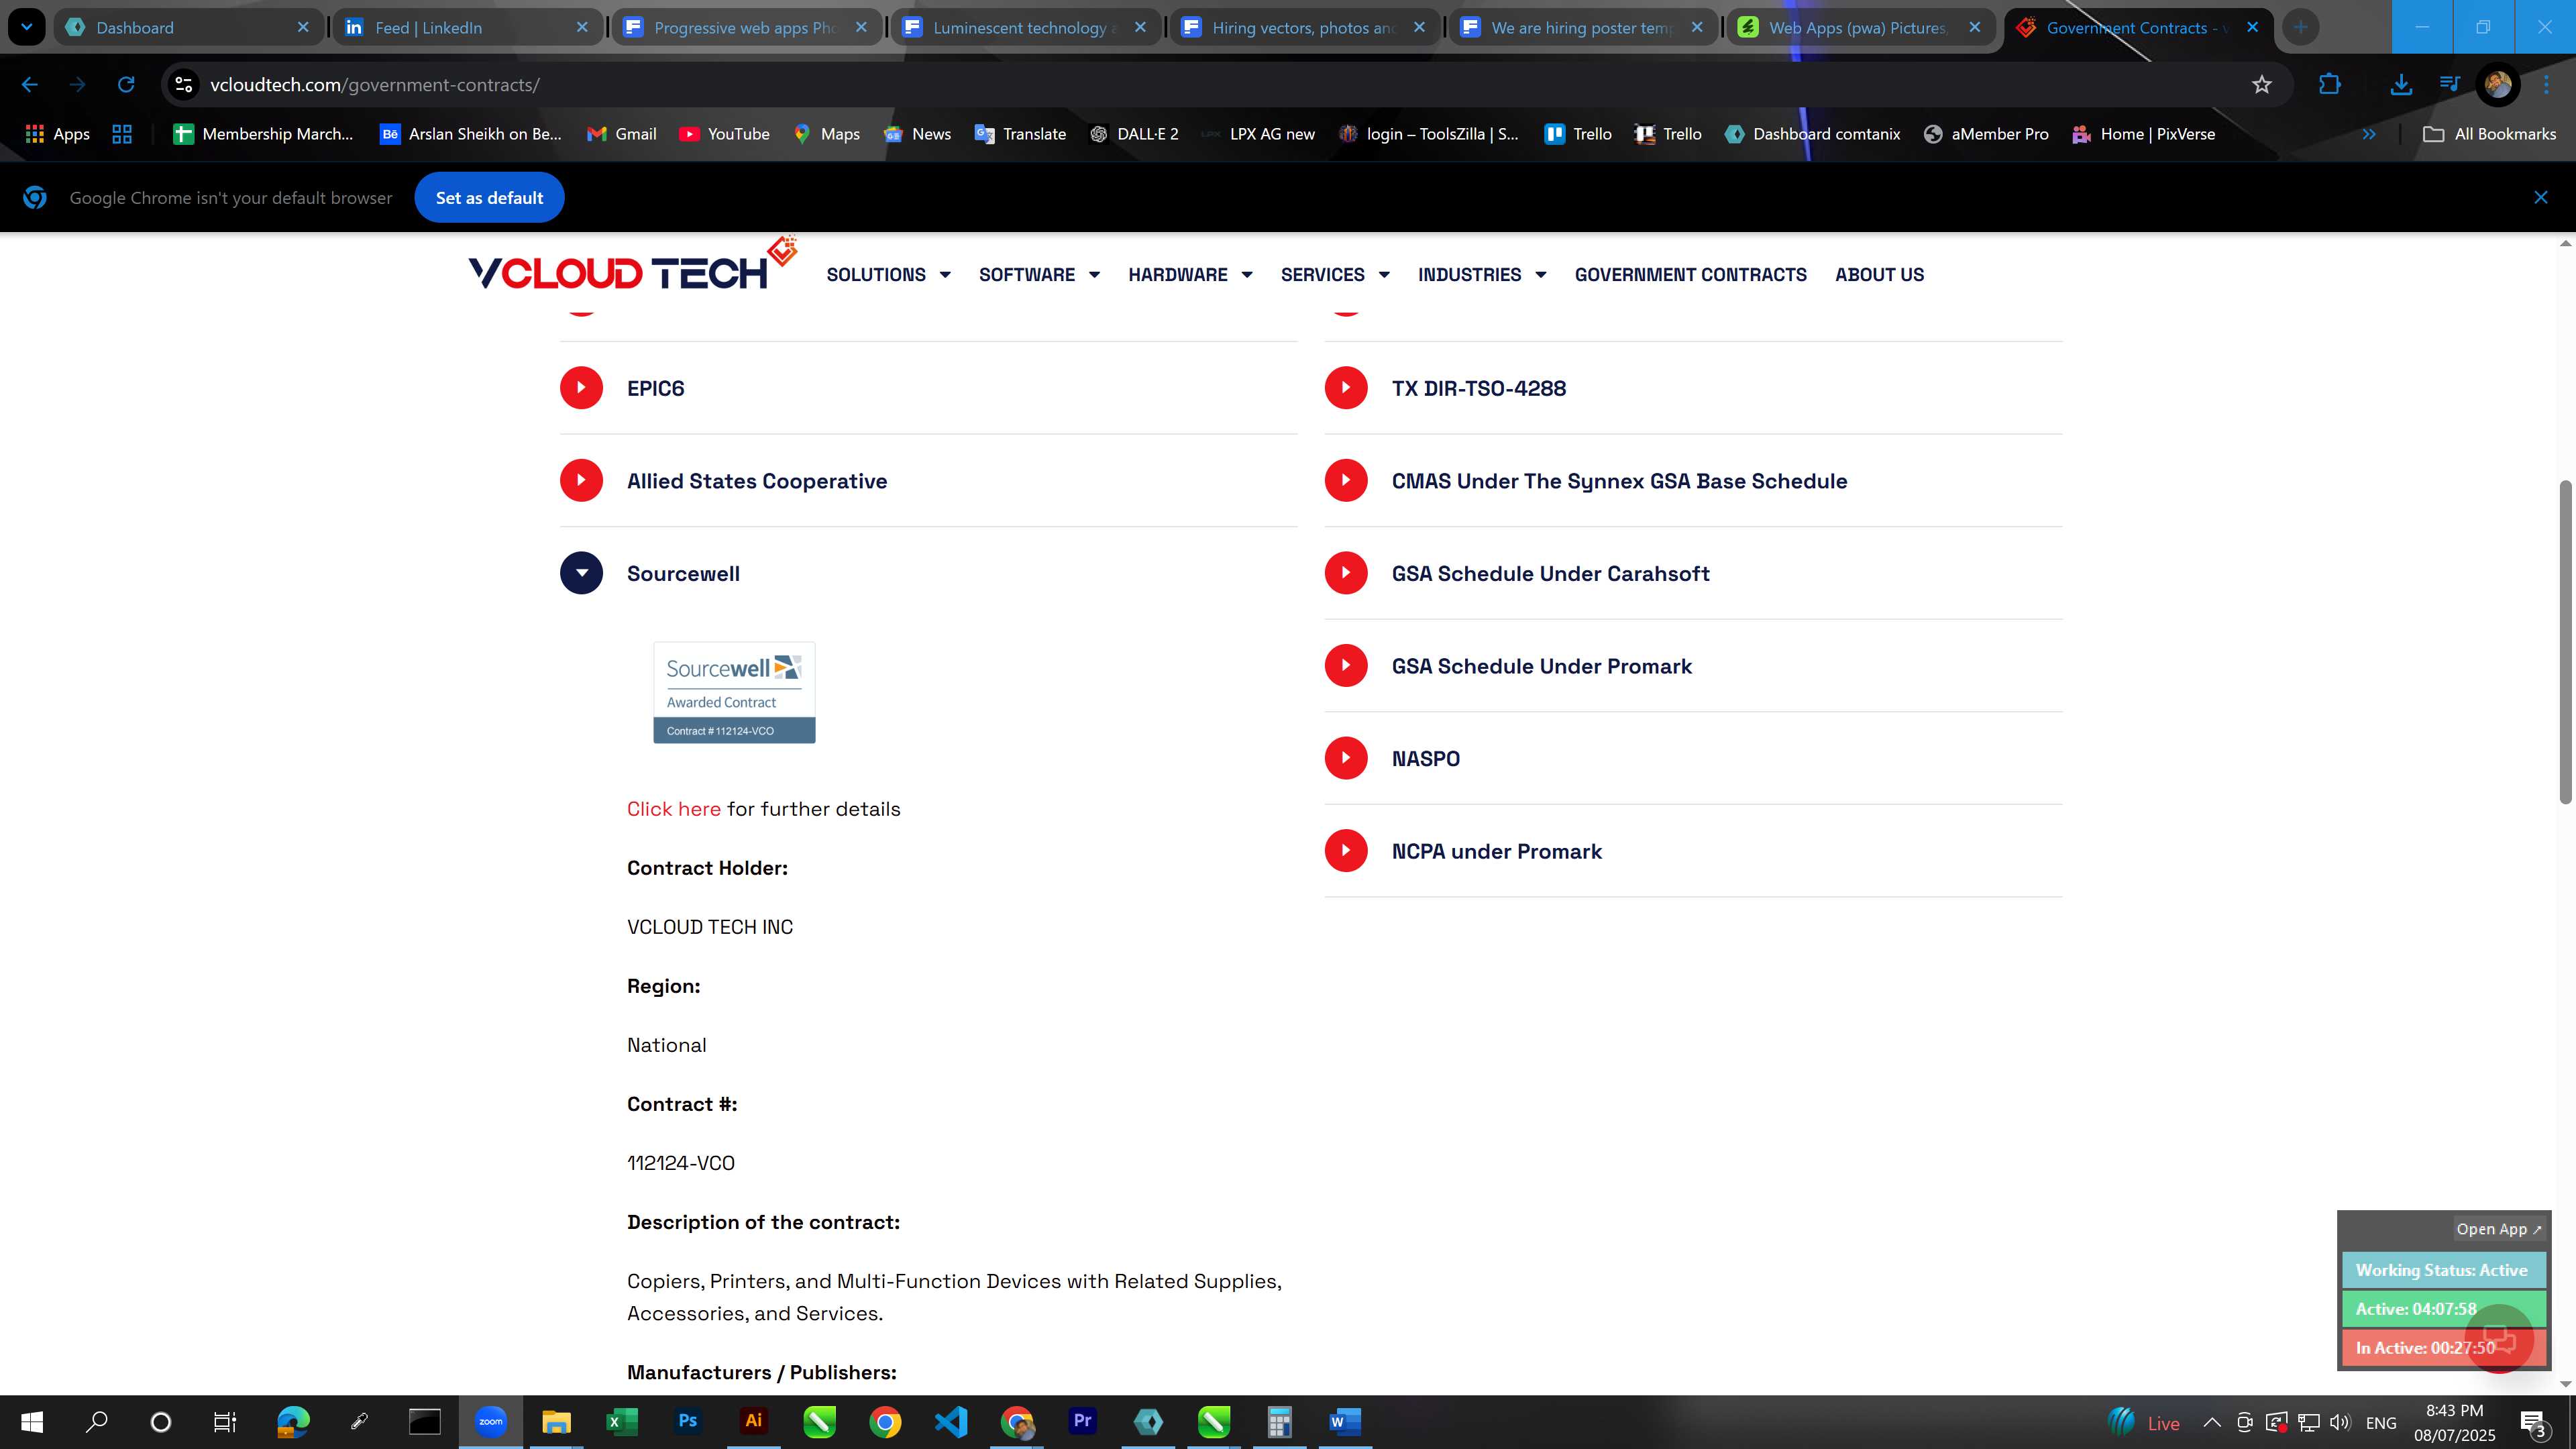
Task: Click the browser back arrow
Action: click(30, 85)
